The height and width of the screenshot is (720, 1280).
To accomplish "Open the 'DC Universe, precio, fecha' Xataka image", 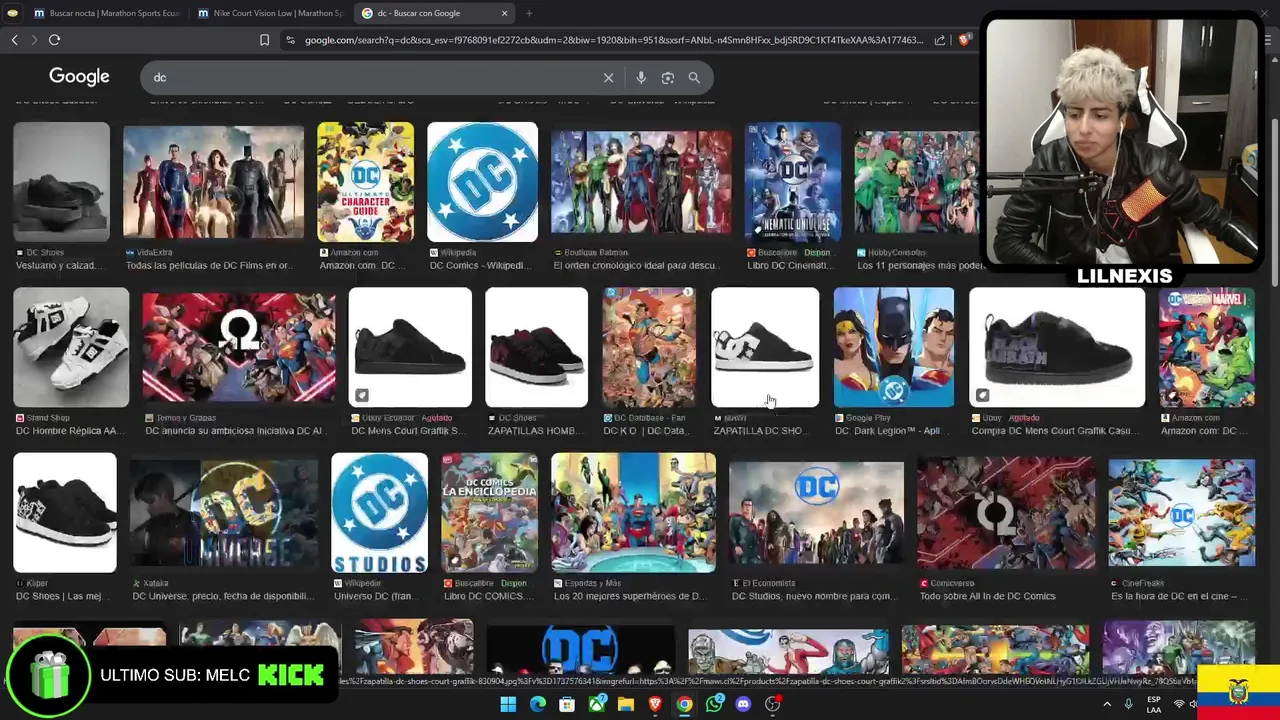I will pyautogui.click(x=224, y=513).
